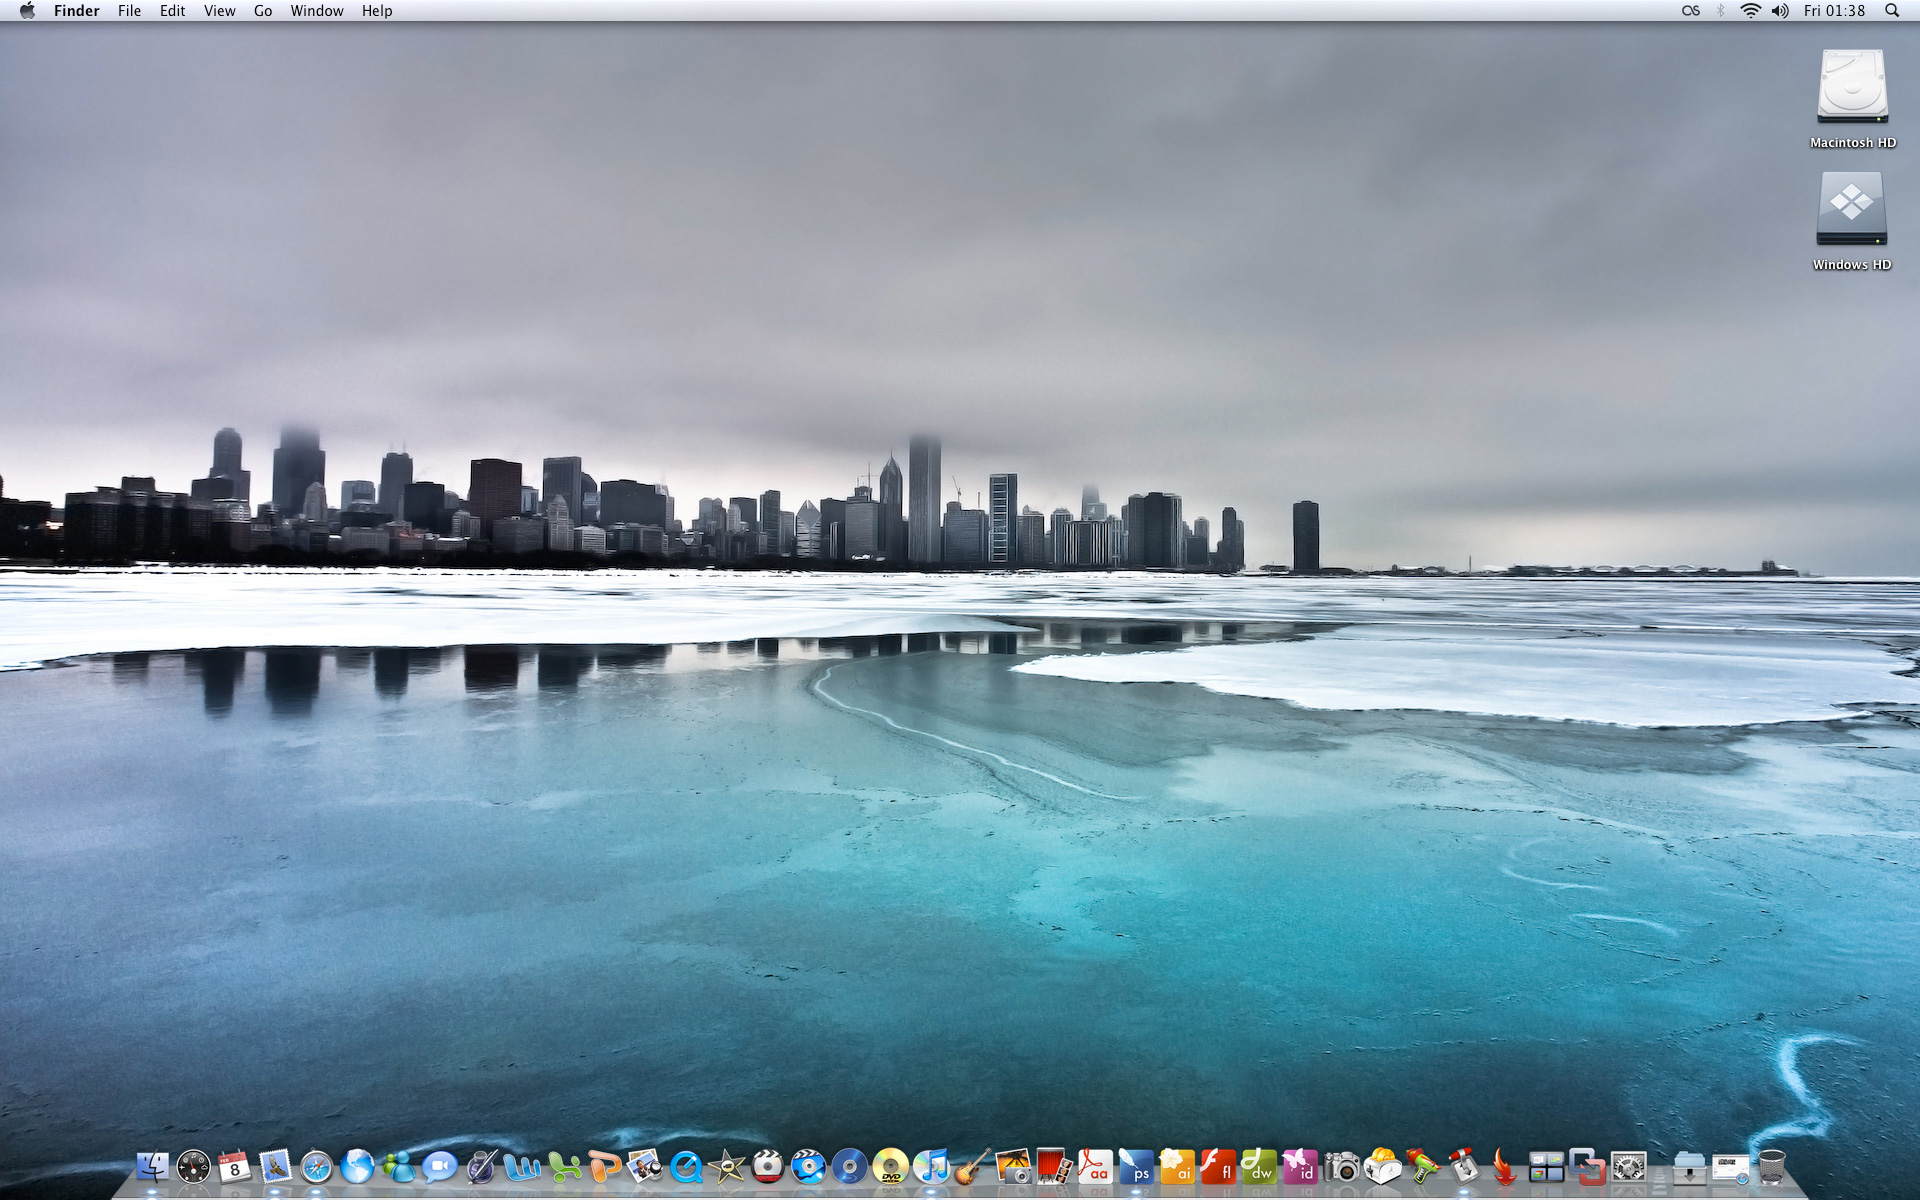Open the Help menu
The width and height of the screenshot is (1920, 1200).
tap(377, 11)
